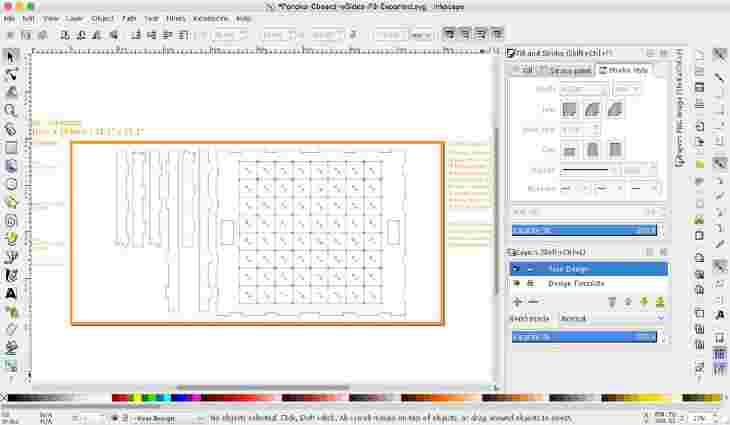Image resolution: width=730 pixels, height=425 pixels.
Task: Select round cap button
Action: [x=592, y=150]
